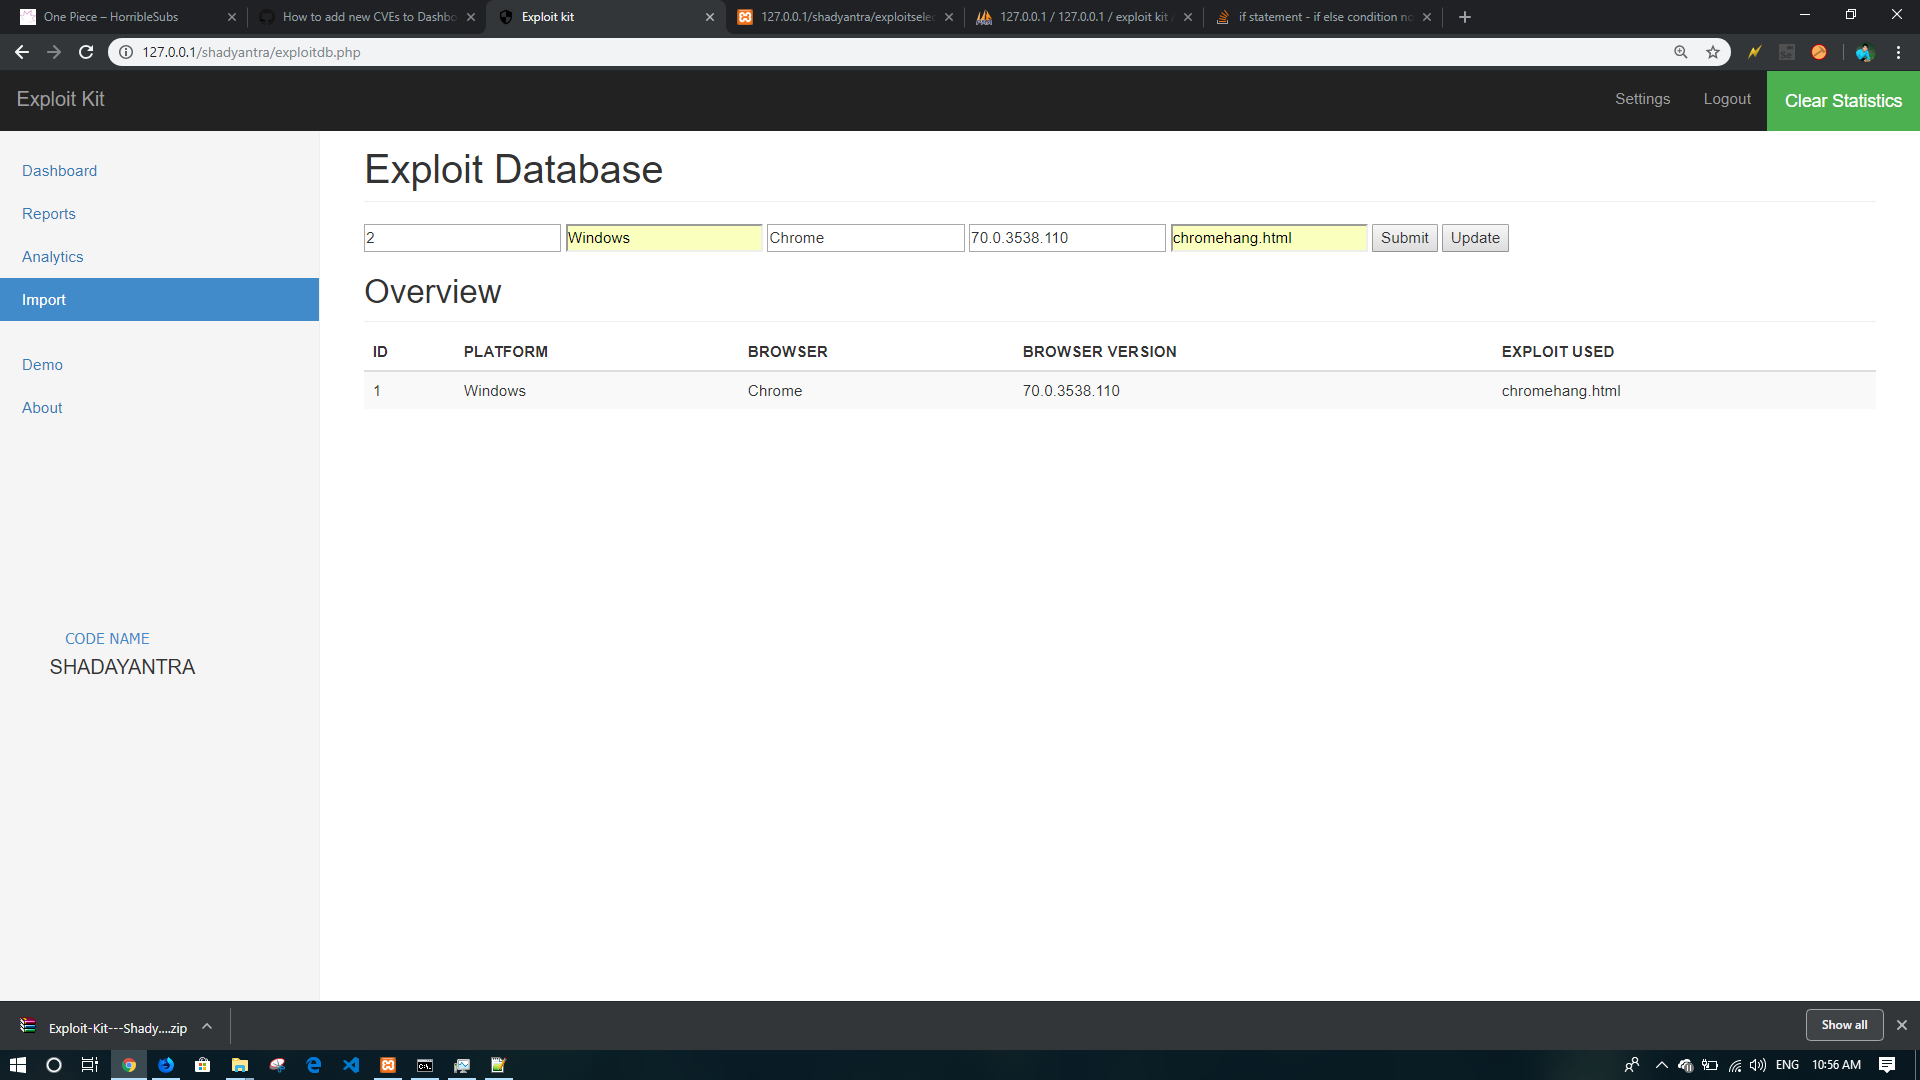Bookmark this page with the star icon
The height and width of the screenshot is (1080, 1920).
point(1713,52)
